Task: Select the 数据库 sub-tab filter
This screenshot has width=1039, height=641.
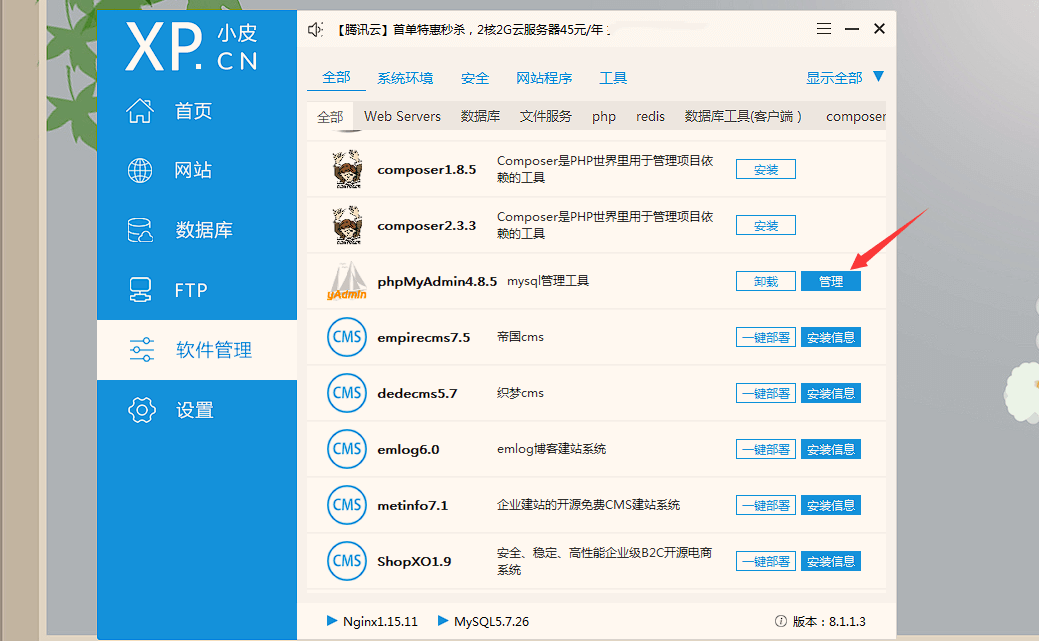Action: 480,117
